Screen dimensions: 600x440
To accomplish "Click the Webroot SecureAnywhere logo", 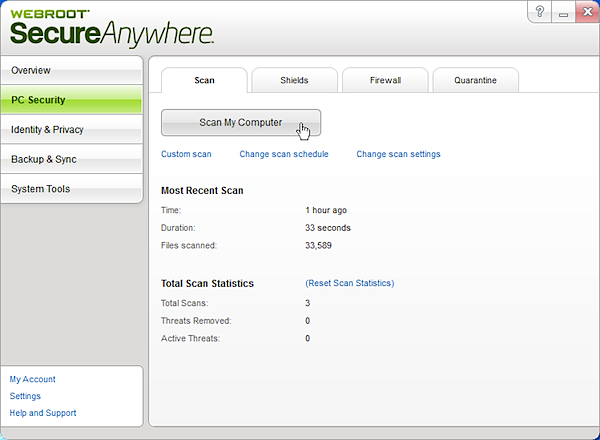I will [111, 28].
